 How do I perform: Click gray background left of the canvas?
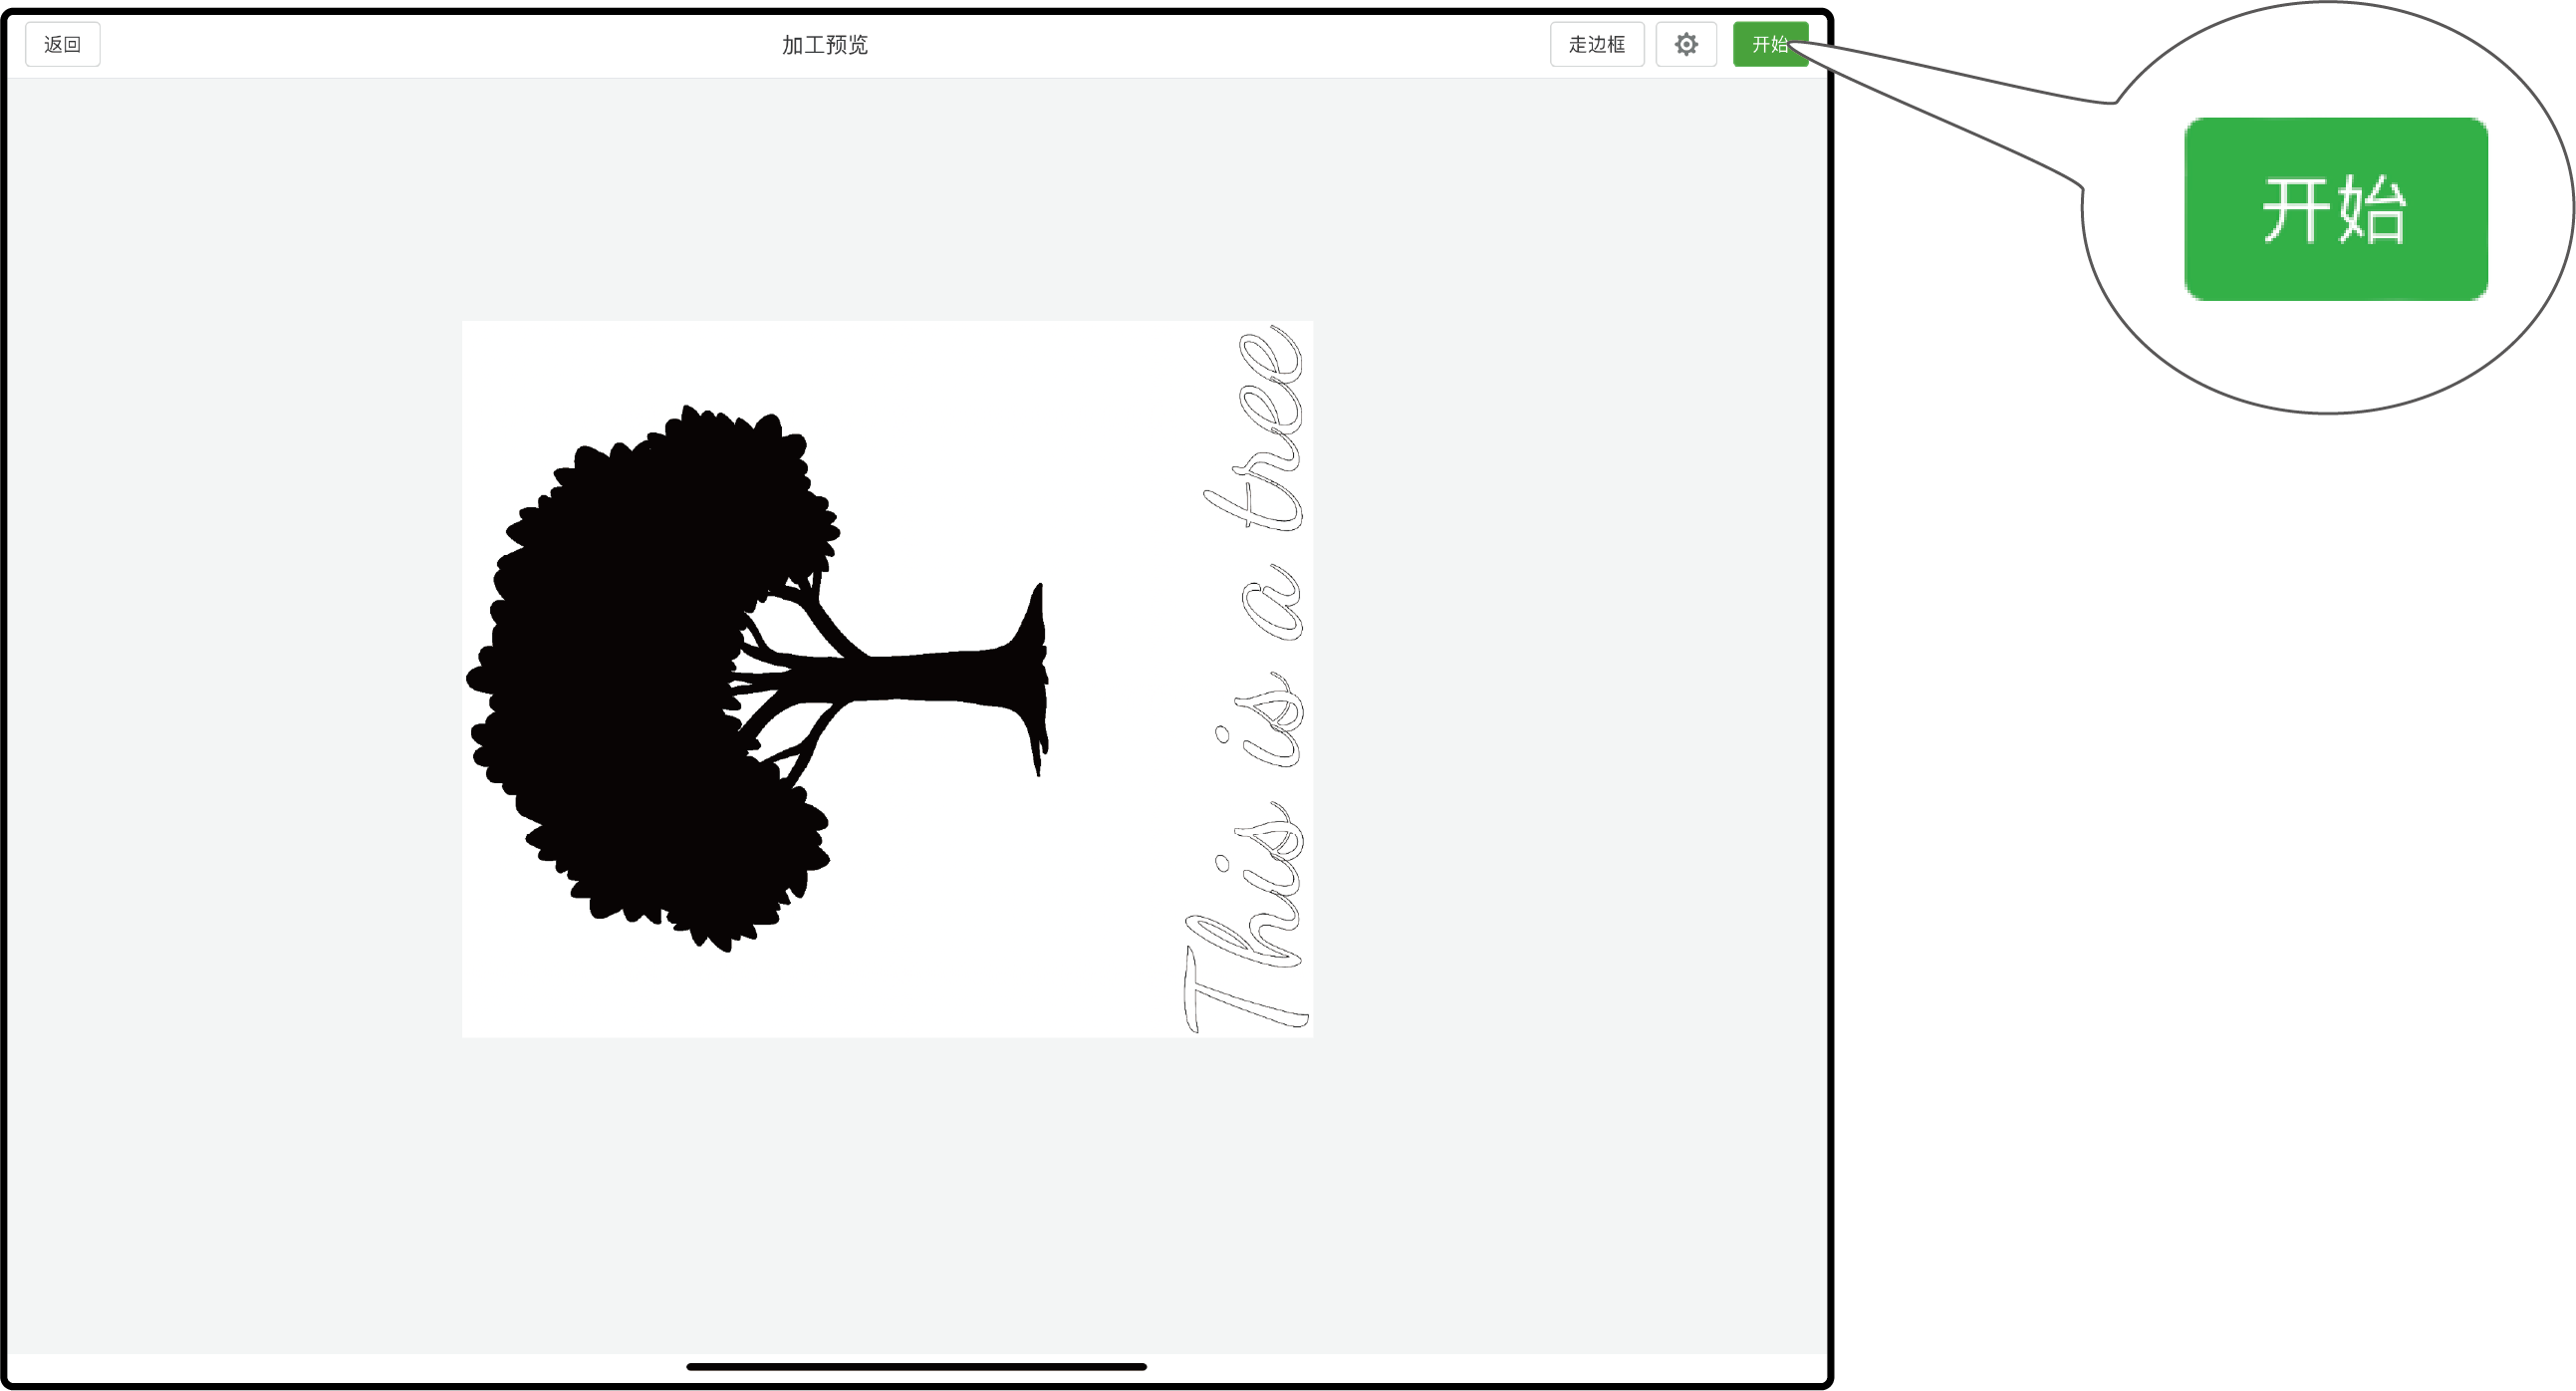click(x=230, y=700)
